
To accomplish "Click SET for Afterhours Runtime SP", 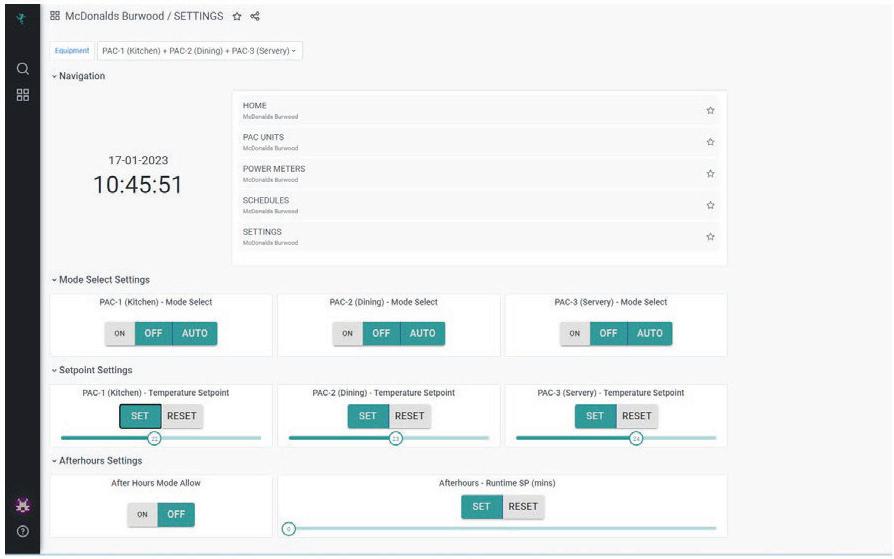I will pos(481,507).
